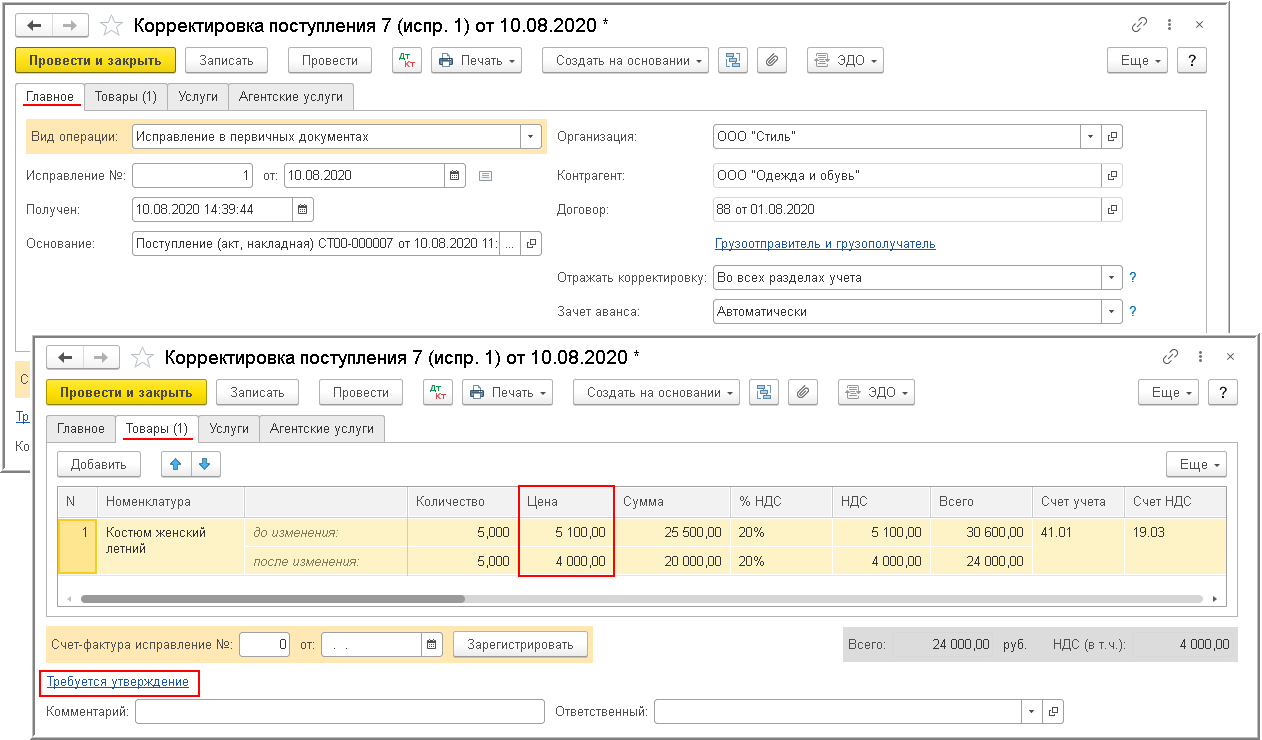Open the Еще menu above the goods table
The height and width of the screenshot is (740, 1262).
(x=1196, y=464)
